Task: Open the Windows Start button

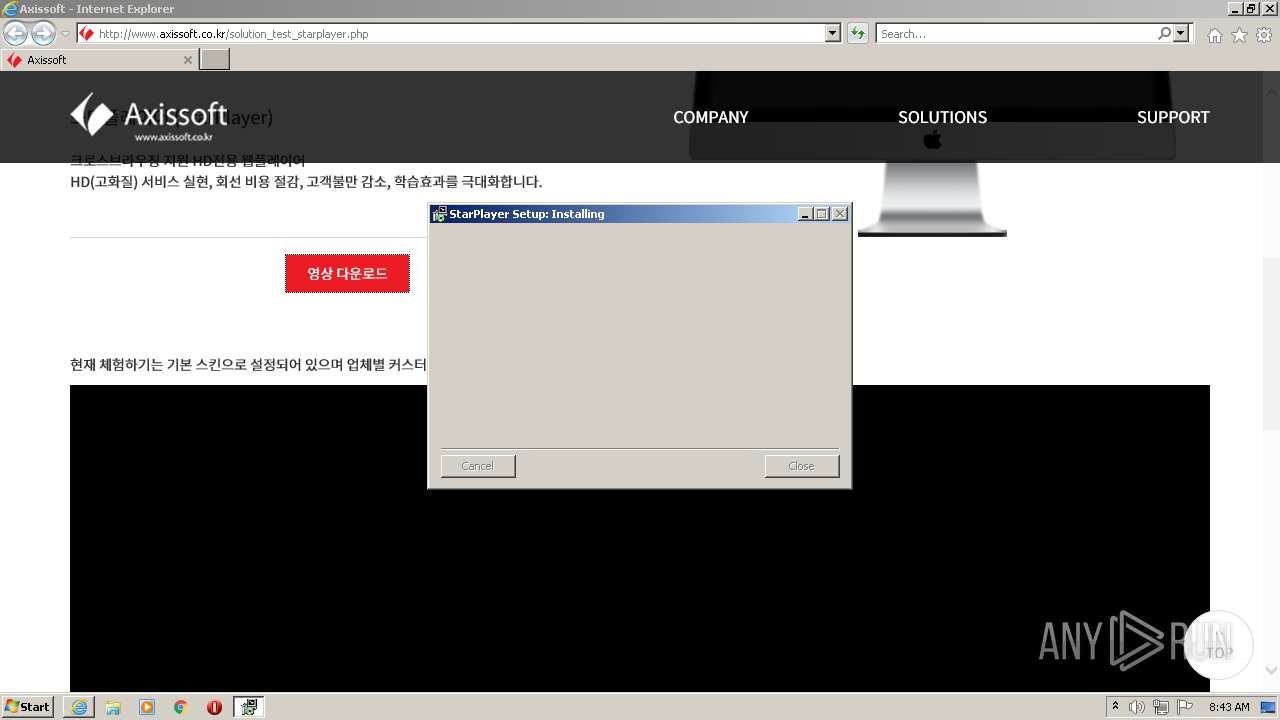Action: pyautogui.click(x=28, y=707)
